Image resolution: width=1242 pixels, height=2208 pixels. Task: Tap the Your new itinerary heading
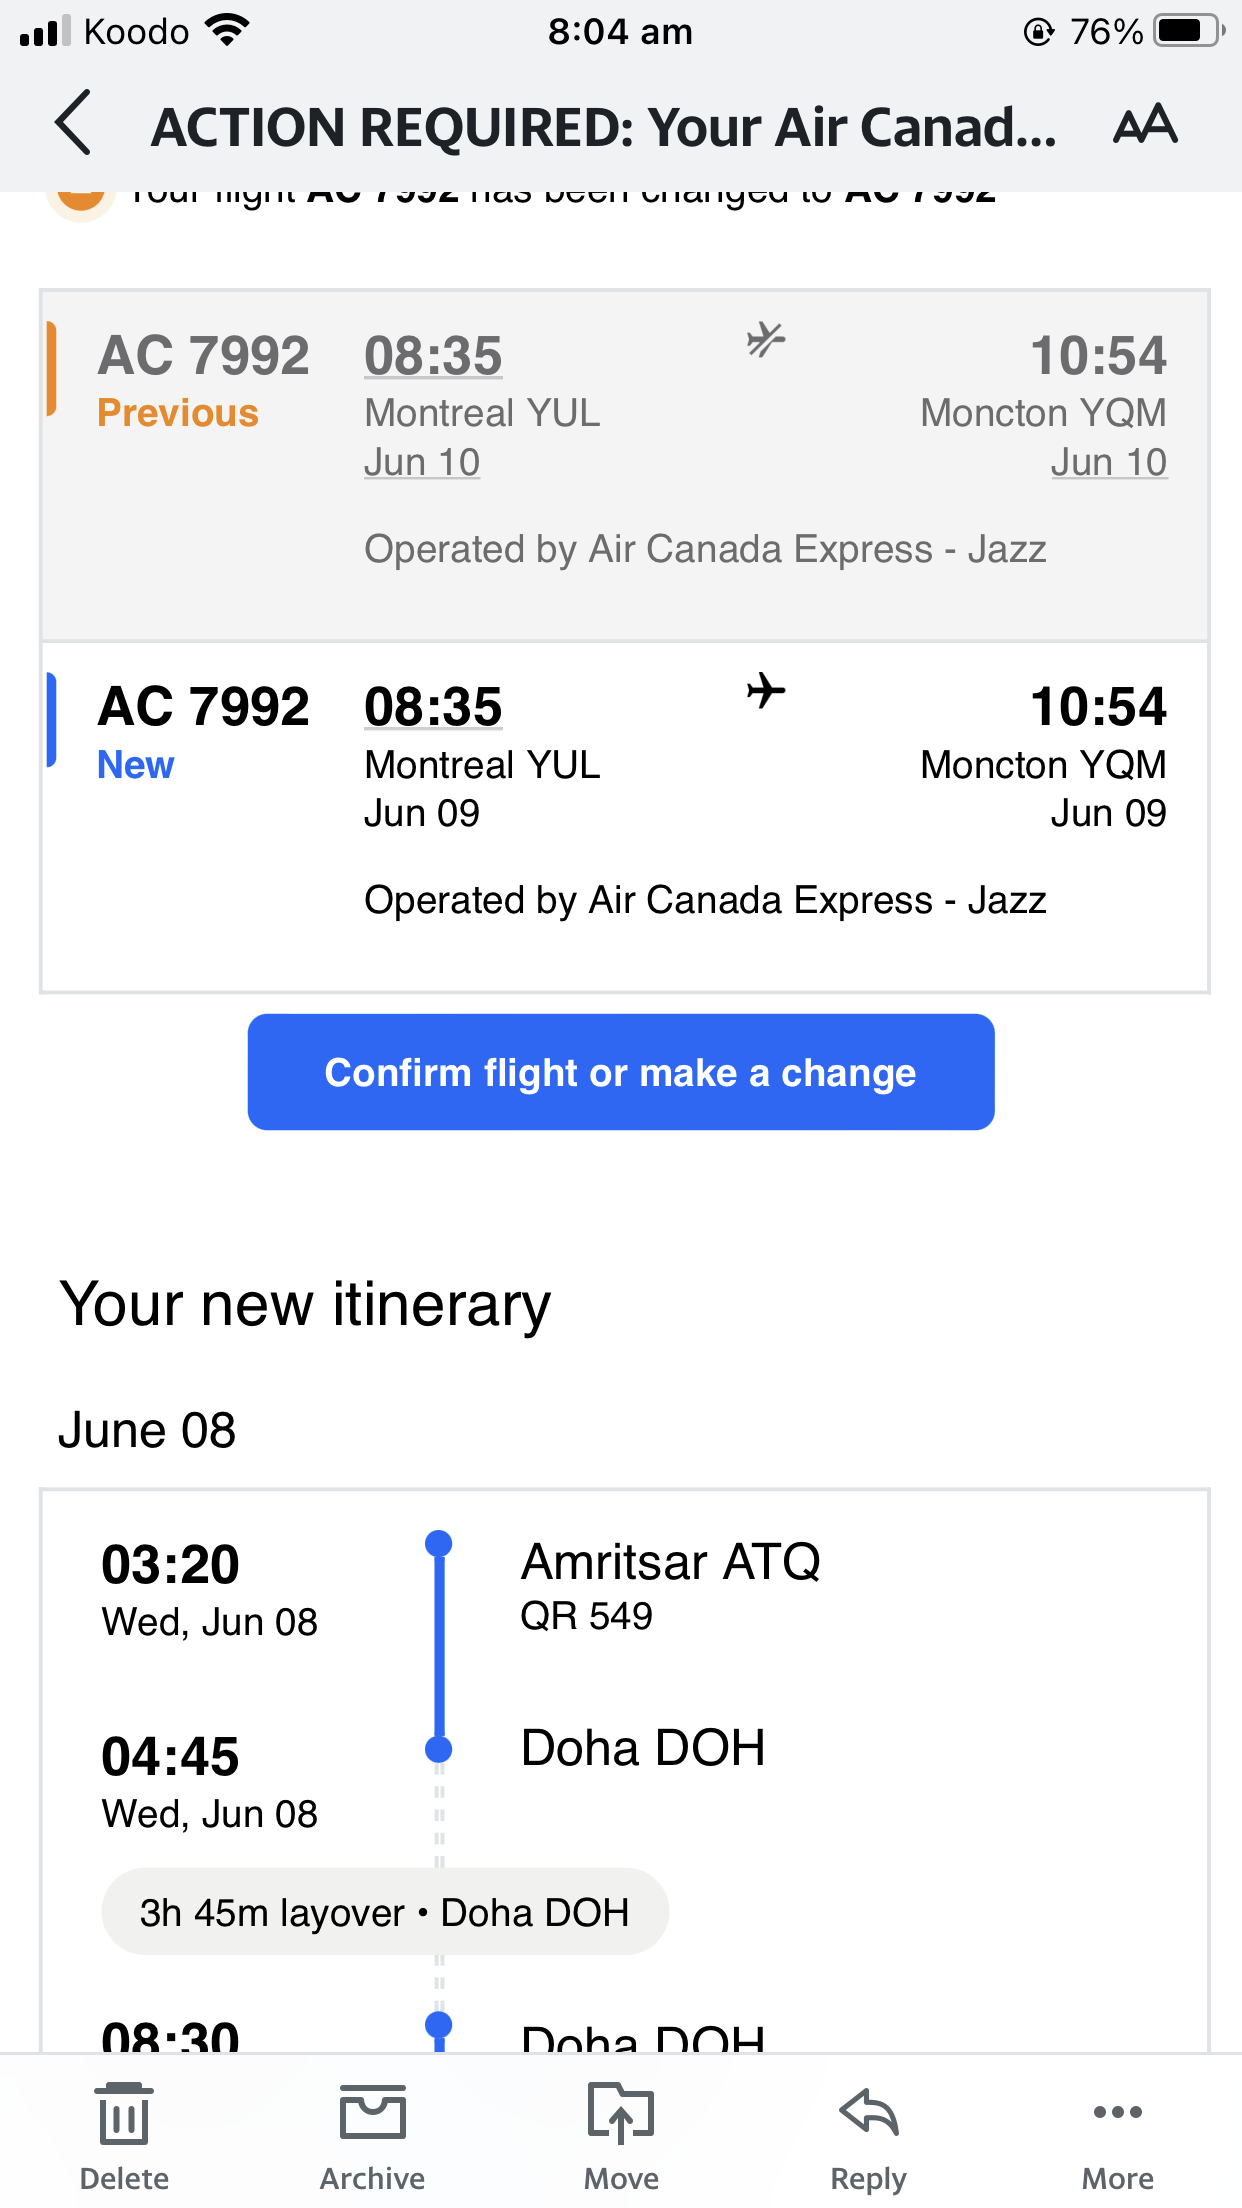305,1305
